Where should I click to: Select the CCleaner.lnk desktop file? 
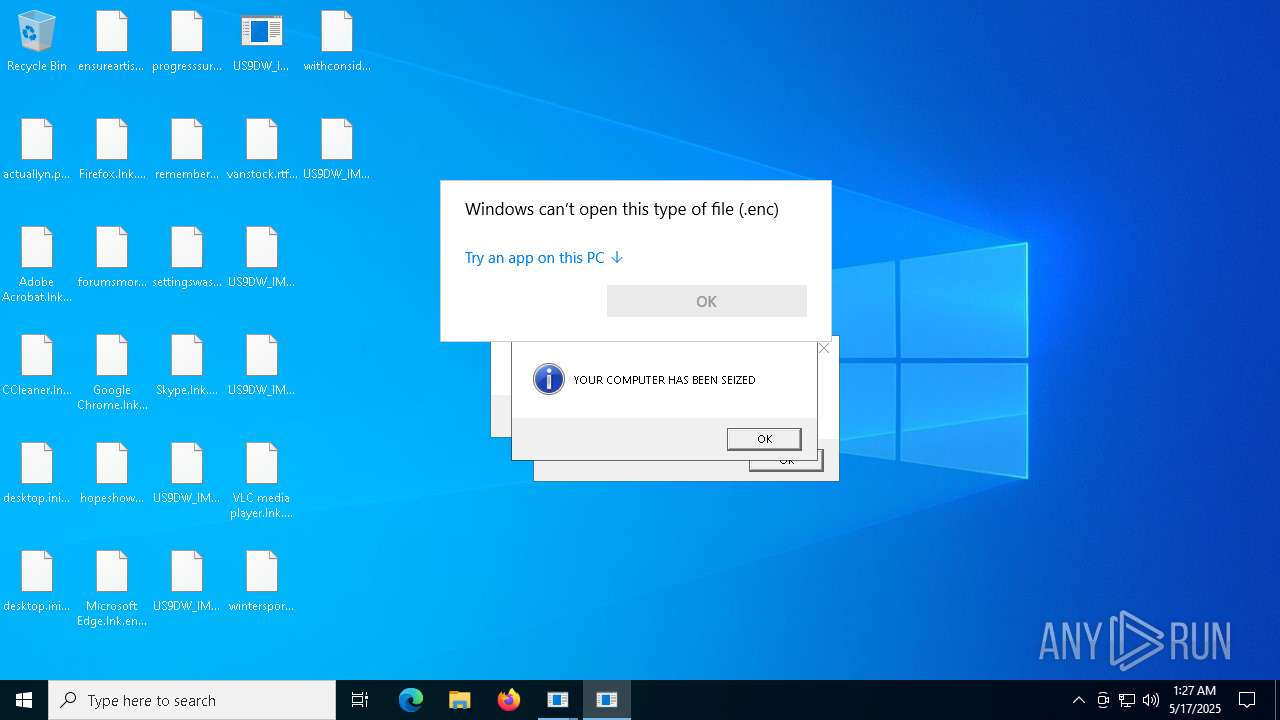(37, 366)
